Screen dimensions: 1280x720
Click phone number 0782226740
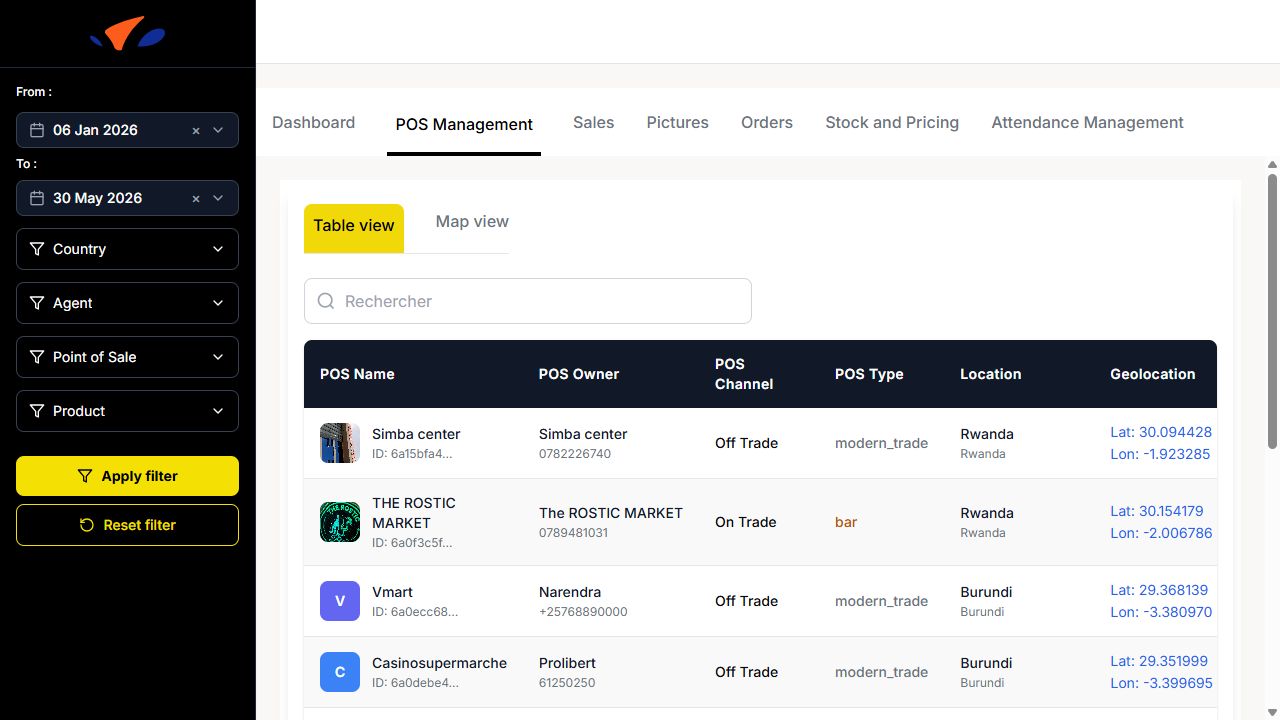(575, 454)
